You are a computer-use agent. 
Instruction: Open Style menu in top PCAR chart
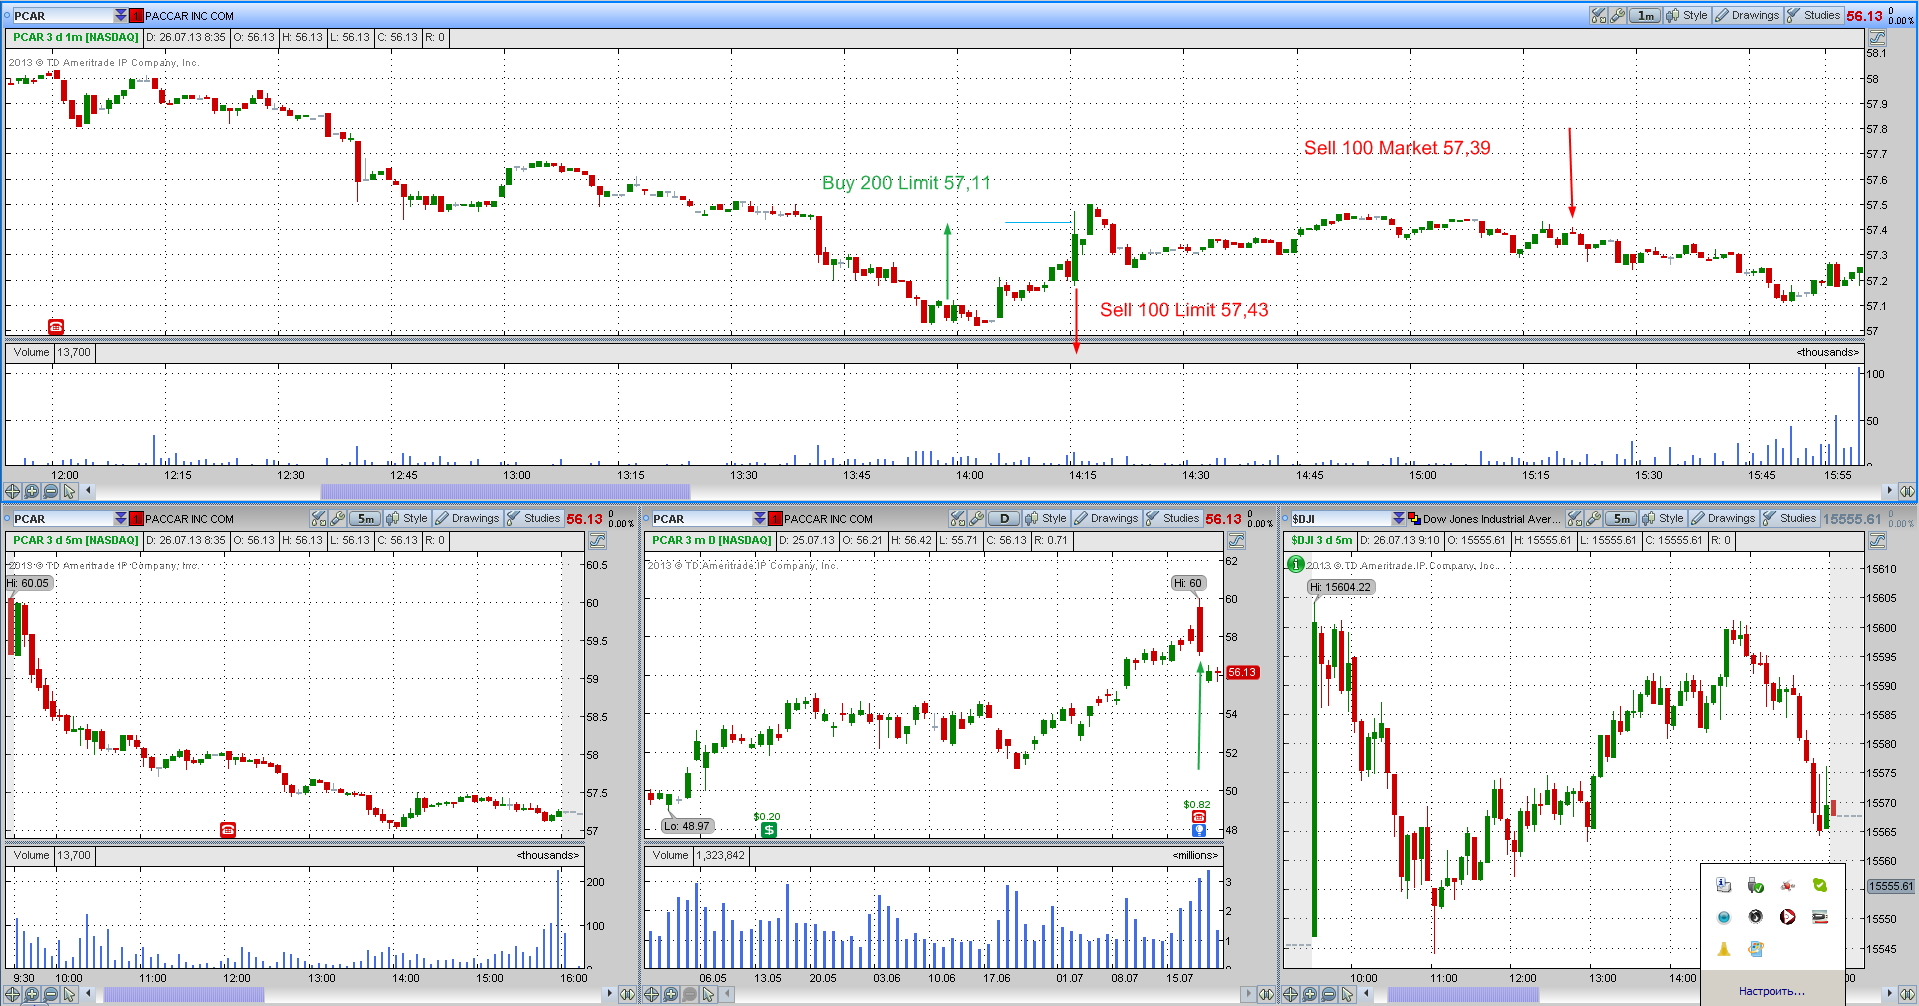(1687, 15)
